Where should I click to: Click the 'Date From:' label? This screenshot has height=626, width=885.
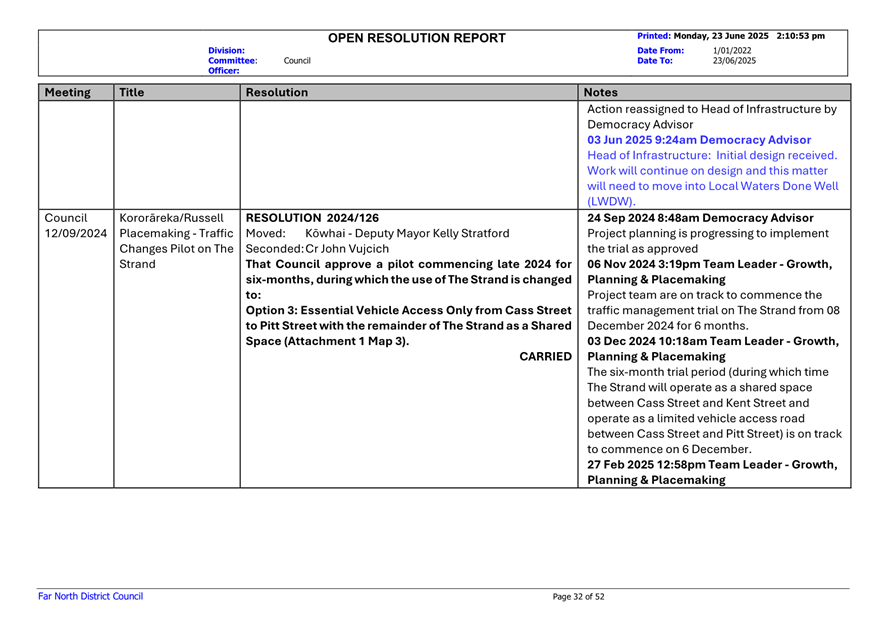[x=660, y=50]
